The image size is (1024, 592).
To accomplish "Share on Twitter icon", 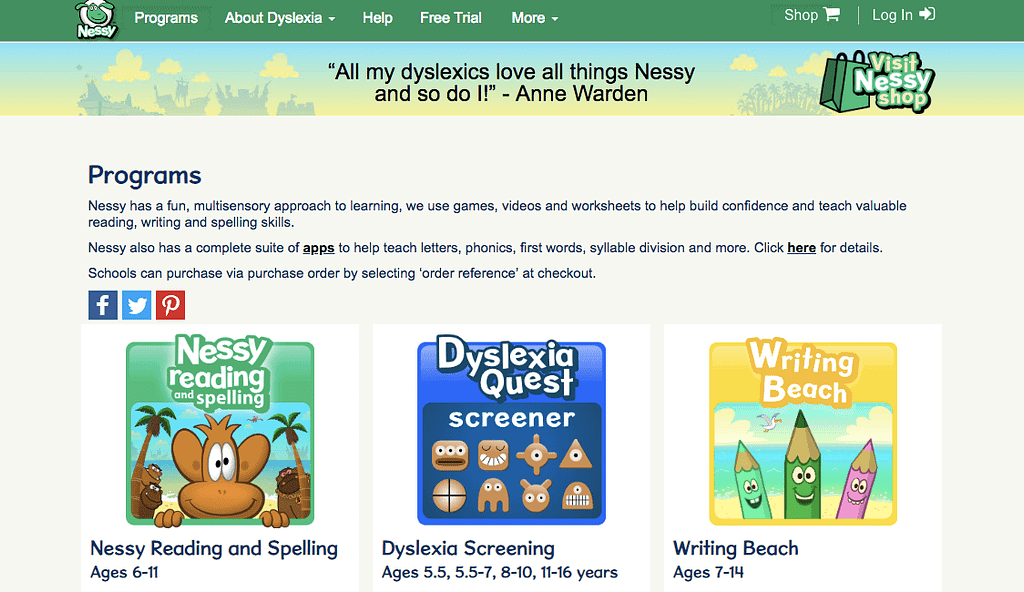I will coord(136,305).
